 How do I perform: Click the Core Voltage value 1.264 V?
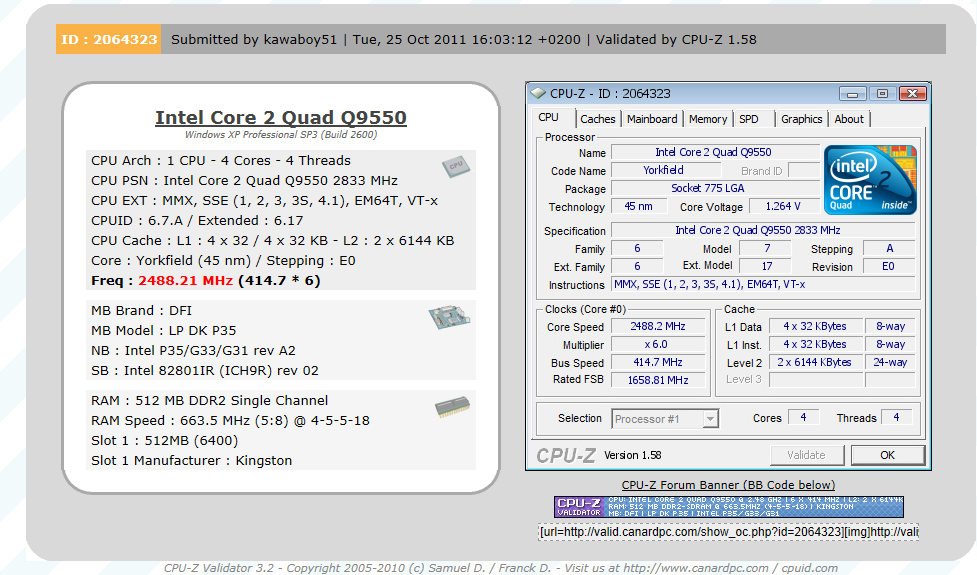[784, 206]
